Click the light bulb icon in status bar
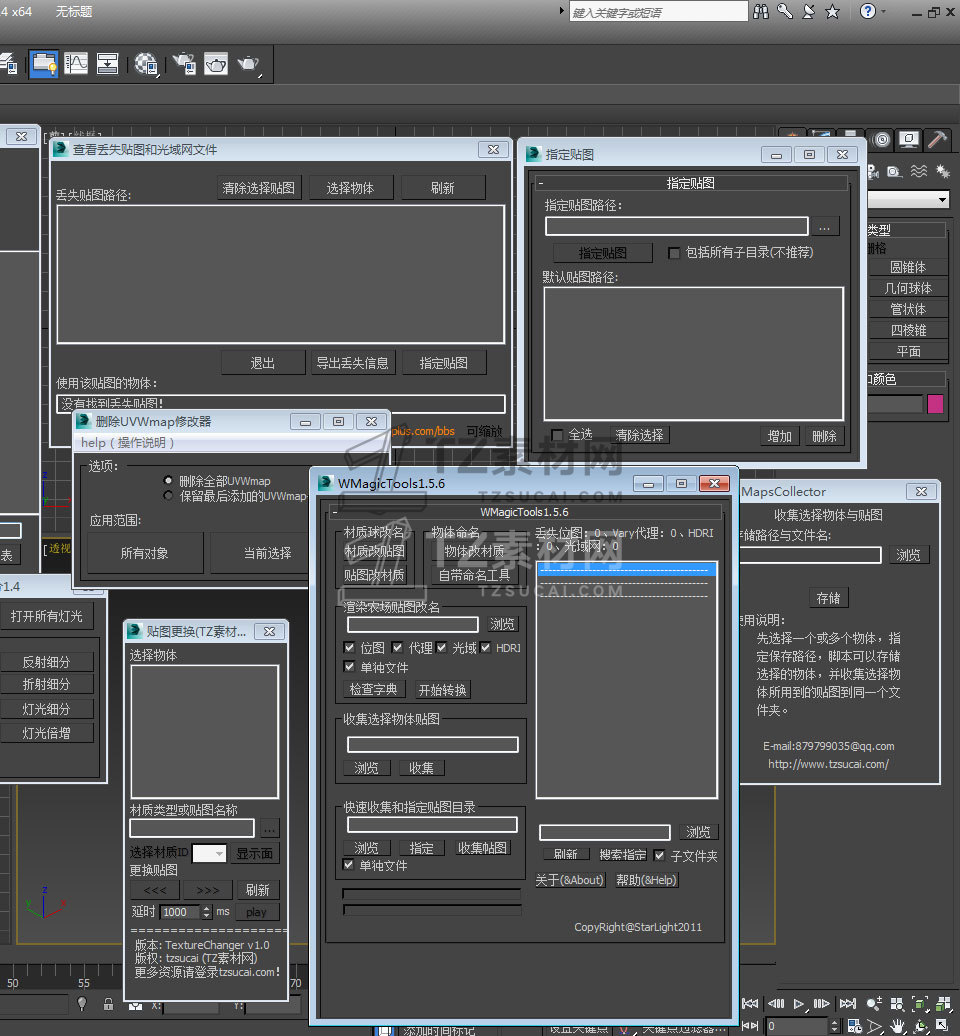Screen dimensions: 960x1036 82,1004
